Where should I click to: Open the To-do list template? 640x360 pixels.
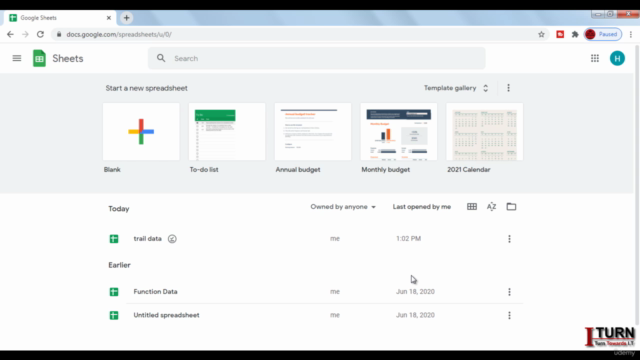227,131
